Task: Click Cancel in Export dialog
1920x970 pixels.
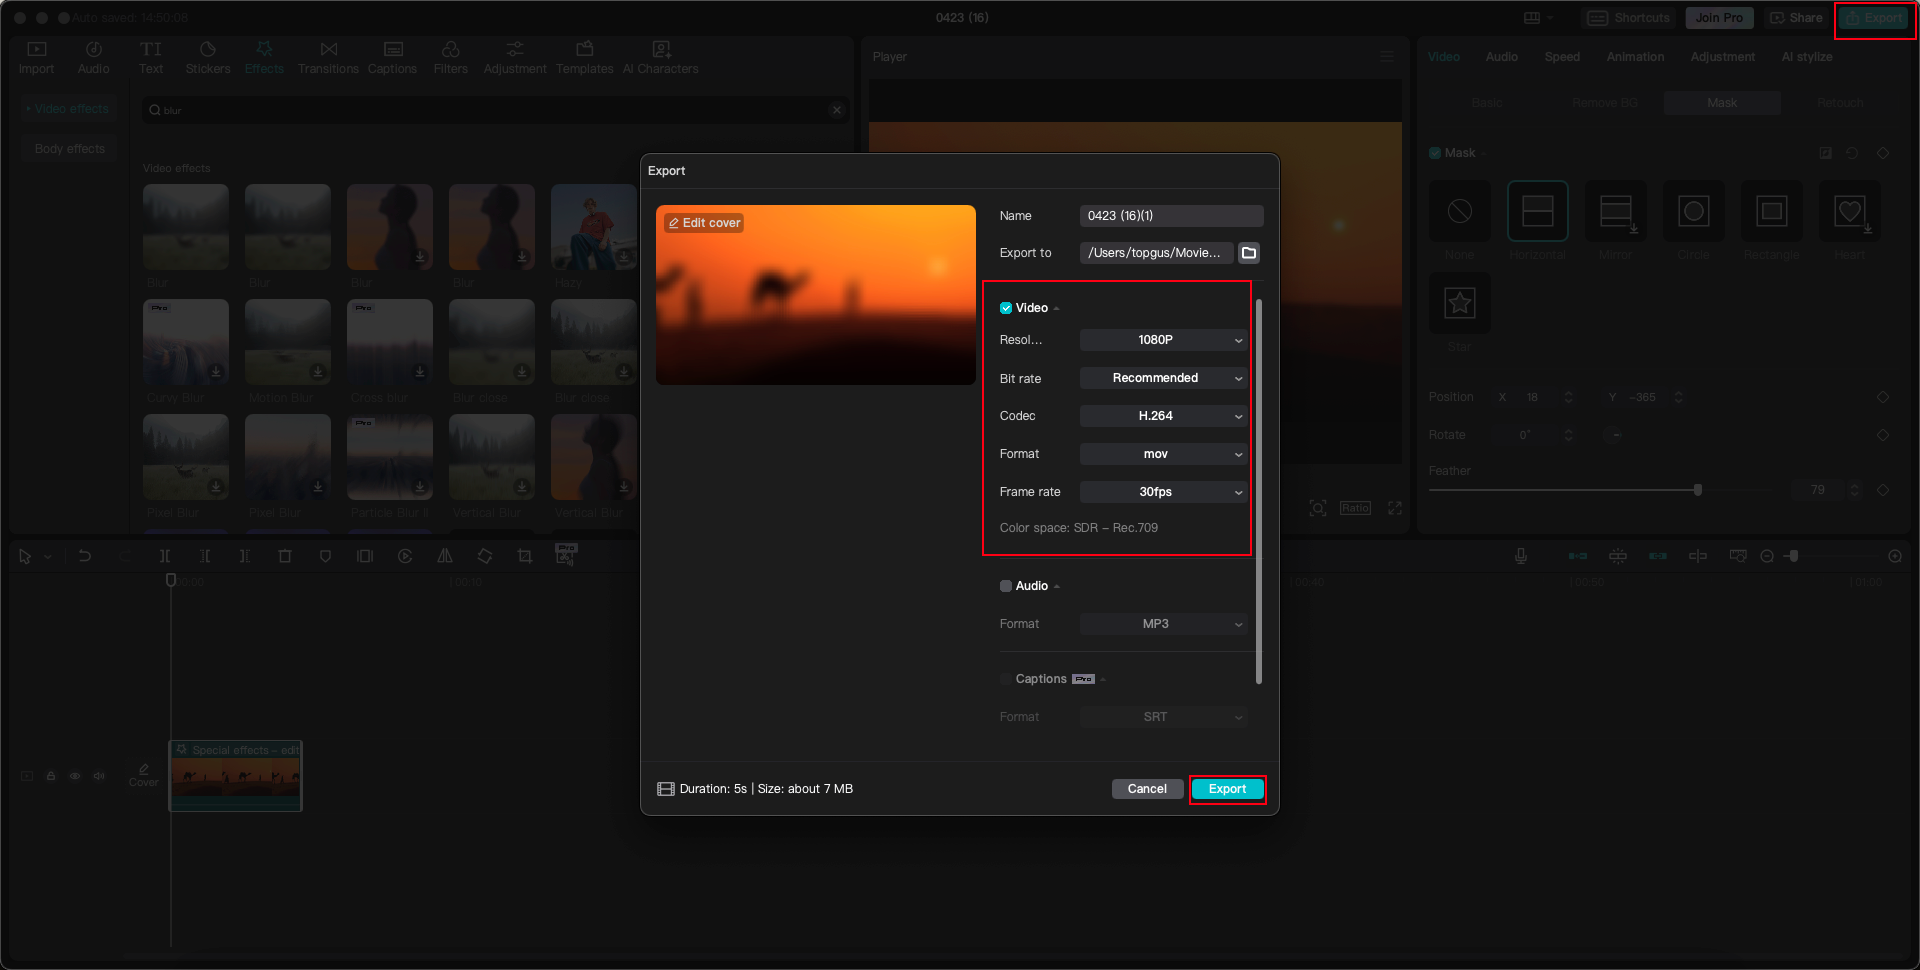Action: pos(1147,789)
